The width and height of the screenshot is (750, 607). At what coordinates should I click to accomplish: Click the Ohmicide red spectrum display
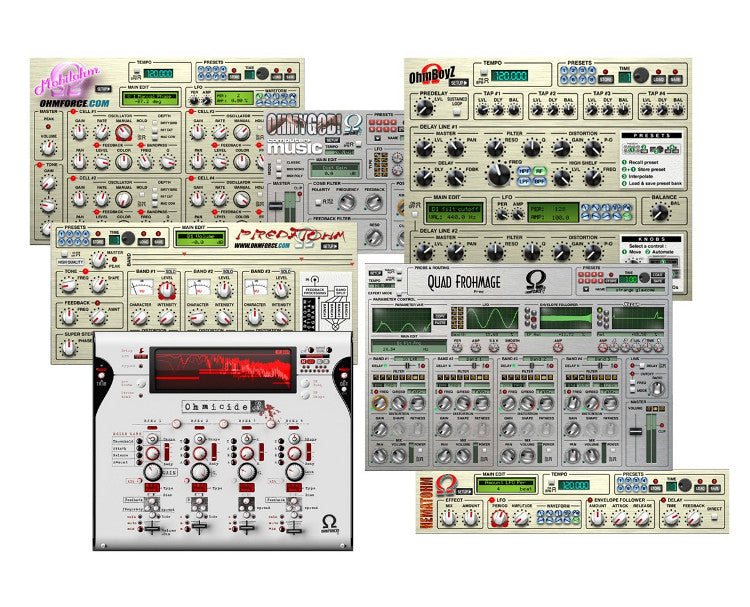218,368
